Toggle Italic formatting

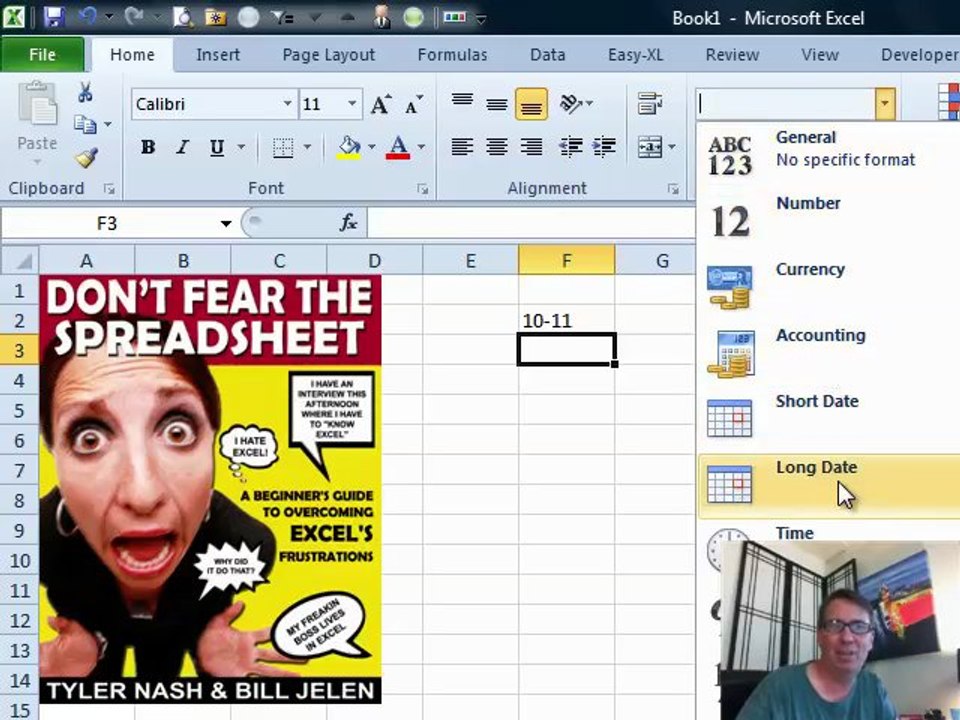click(182, 147)
